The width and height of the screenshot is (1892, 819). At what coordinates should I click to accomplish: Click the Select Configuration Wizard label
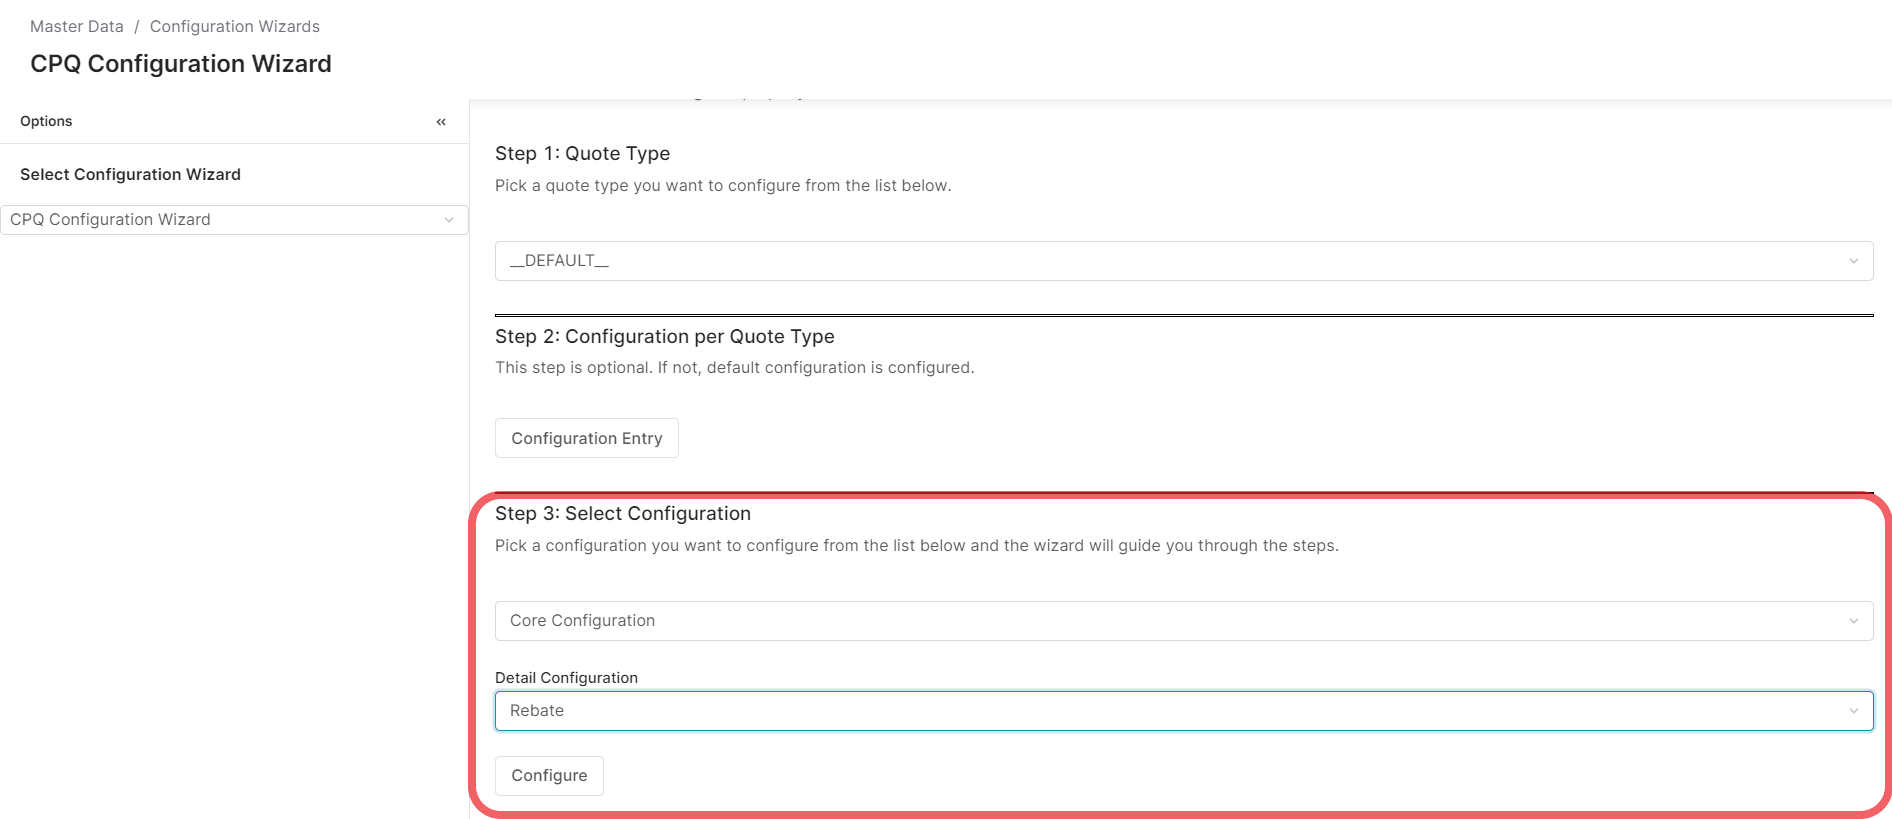(x=130, y=174)
